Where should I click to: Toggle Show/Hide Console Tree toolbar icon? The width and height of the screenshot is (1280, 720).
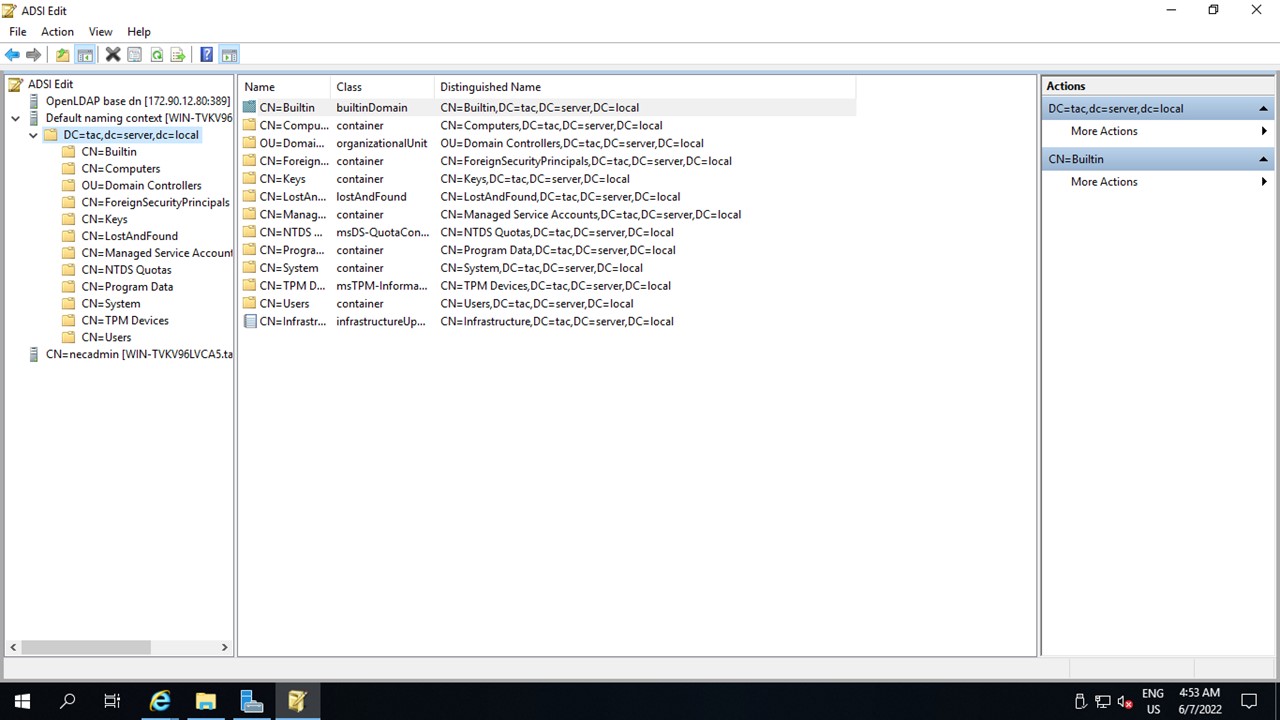(x=85, y=55)
